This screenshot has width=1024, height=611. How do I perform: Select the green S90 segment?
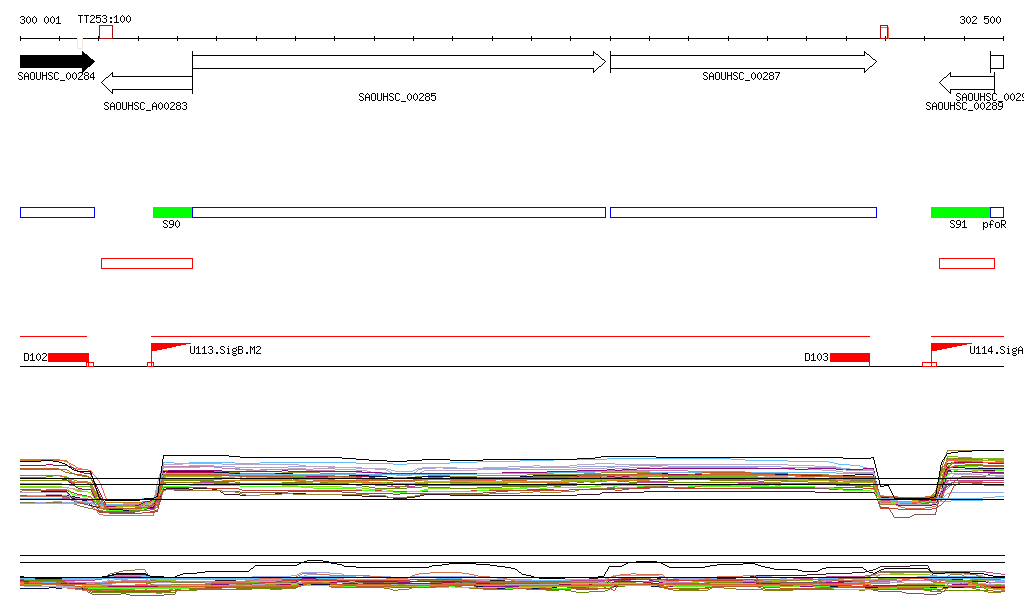point(172,212)
